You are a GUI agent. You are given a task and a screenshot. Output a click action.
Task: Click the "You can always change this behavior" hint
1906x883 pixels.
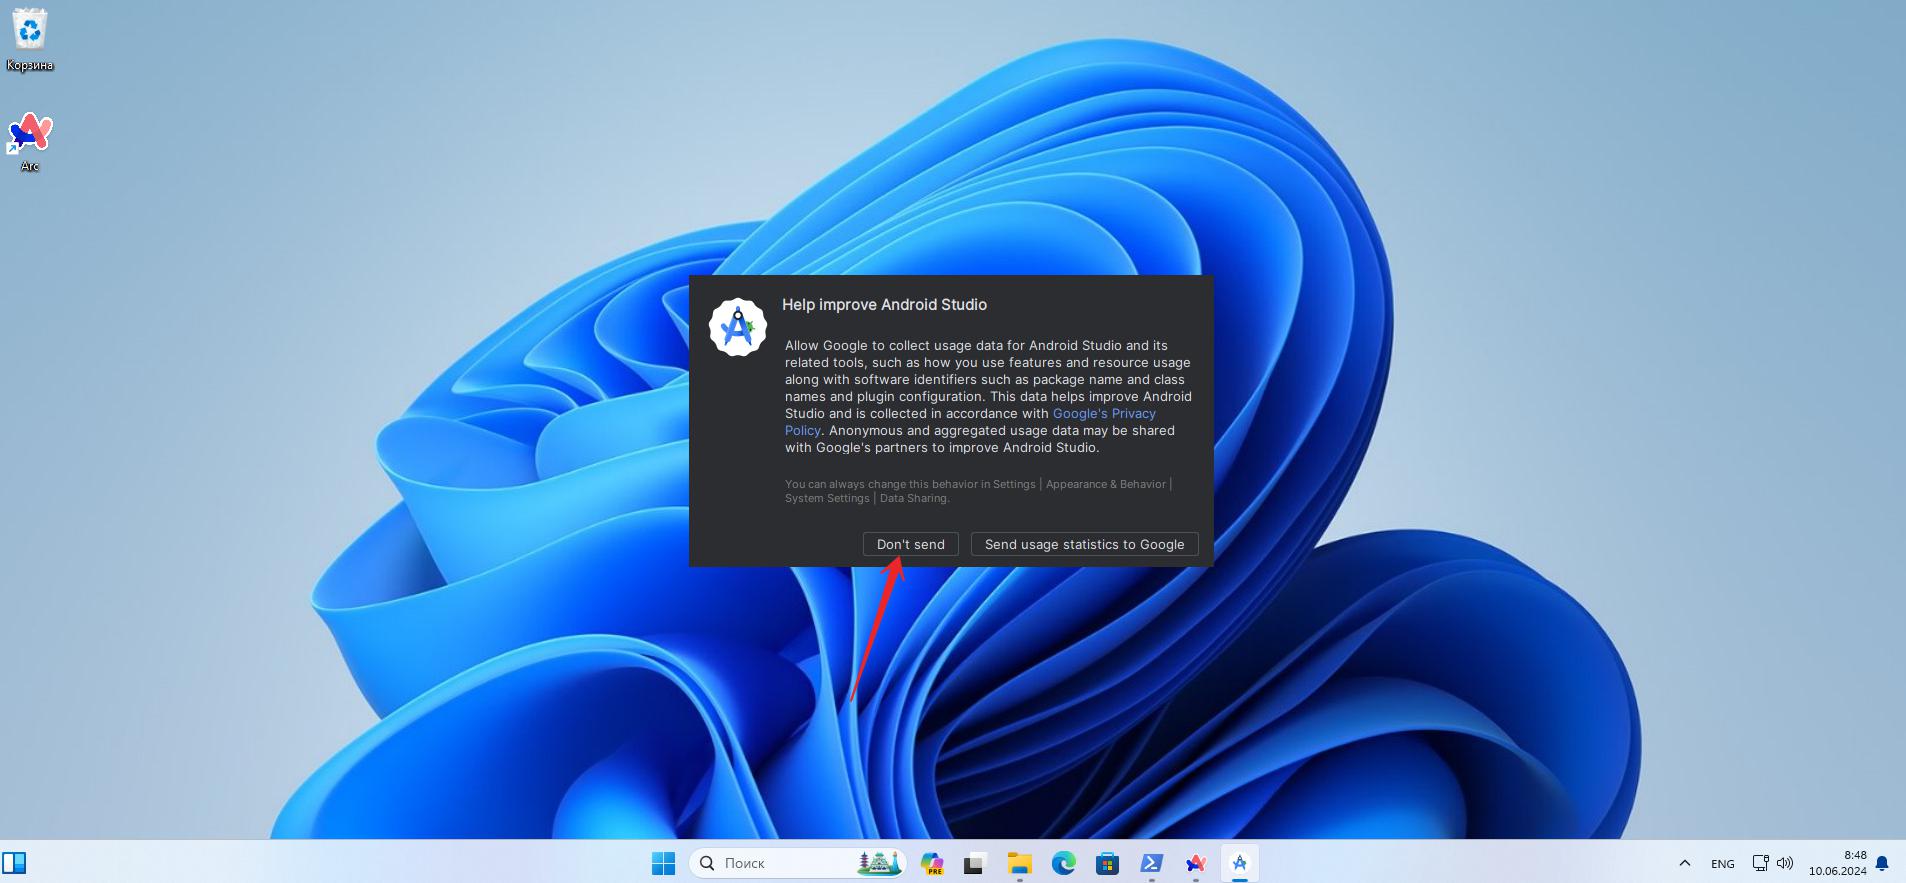click(x=978, y=491)
